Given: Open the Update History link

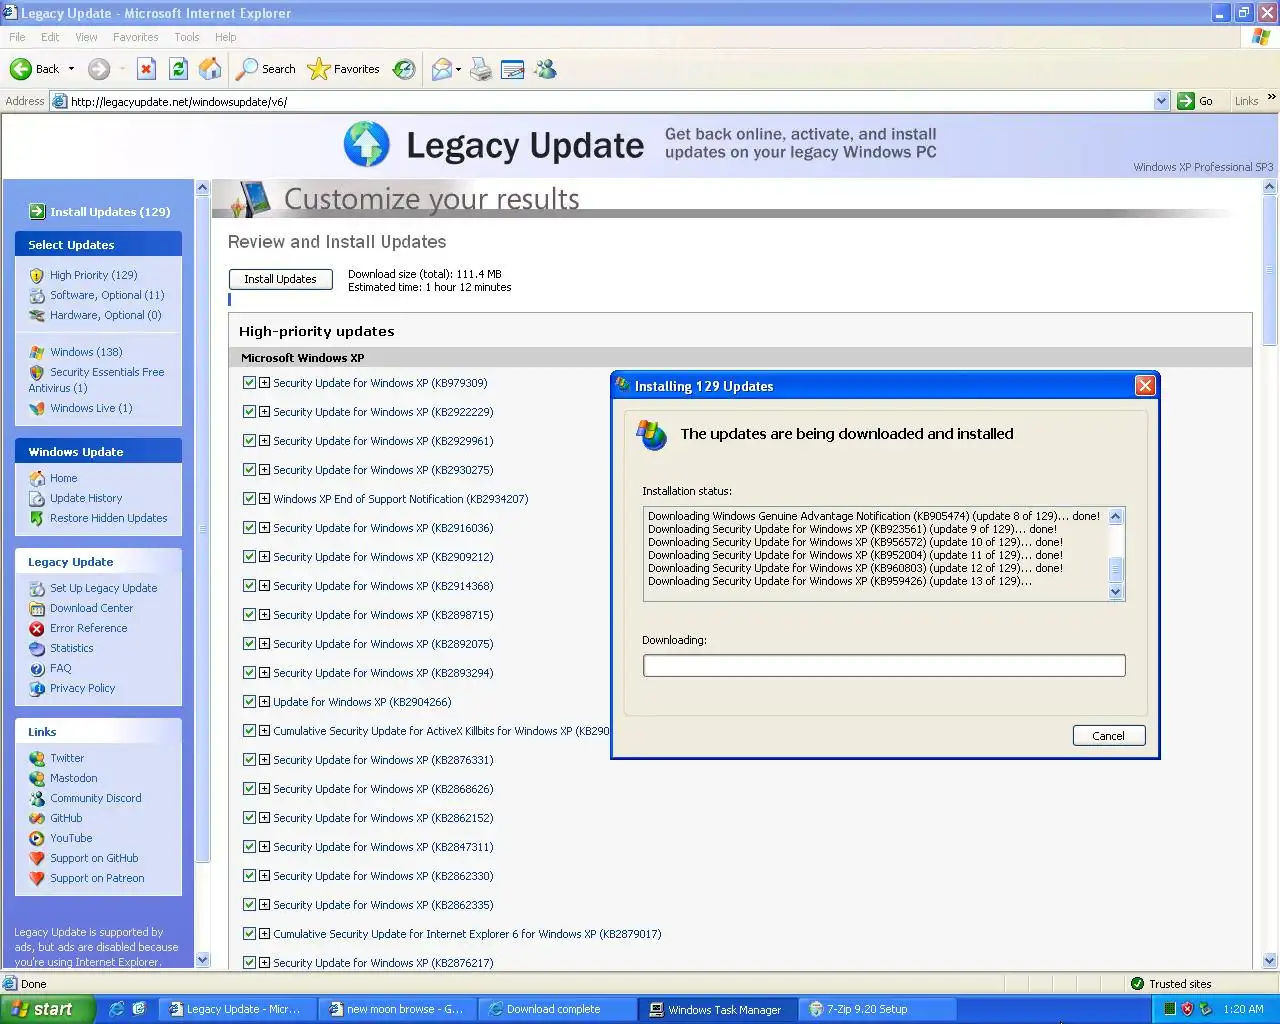Looking at the screenshot, I should coord(86,498).
